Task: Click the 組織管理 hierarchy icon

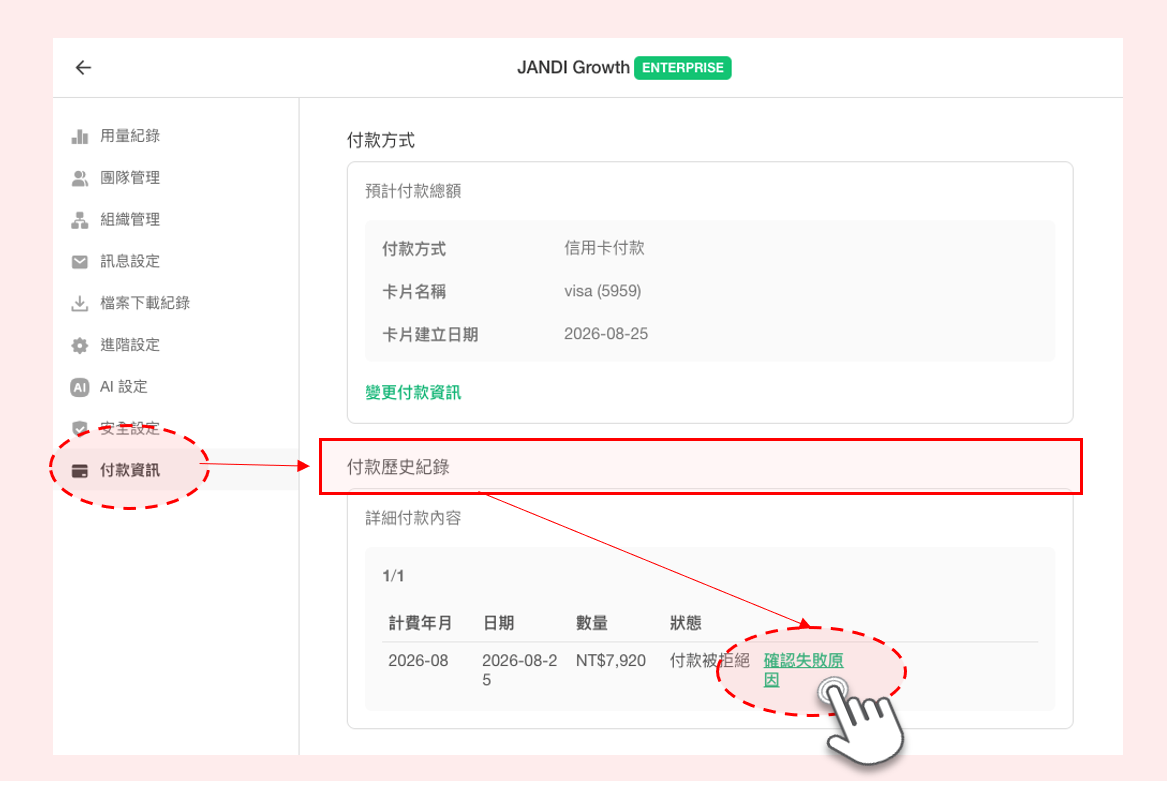Action: pyautogui.click(x=80, y=220)
